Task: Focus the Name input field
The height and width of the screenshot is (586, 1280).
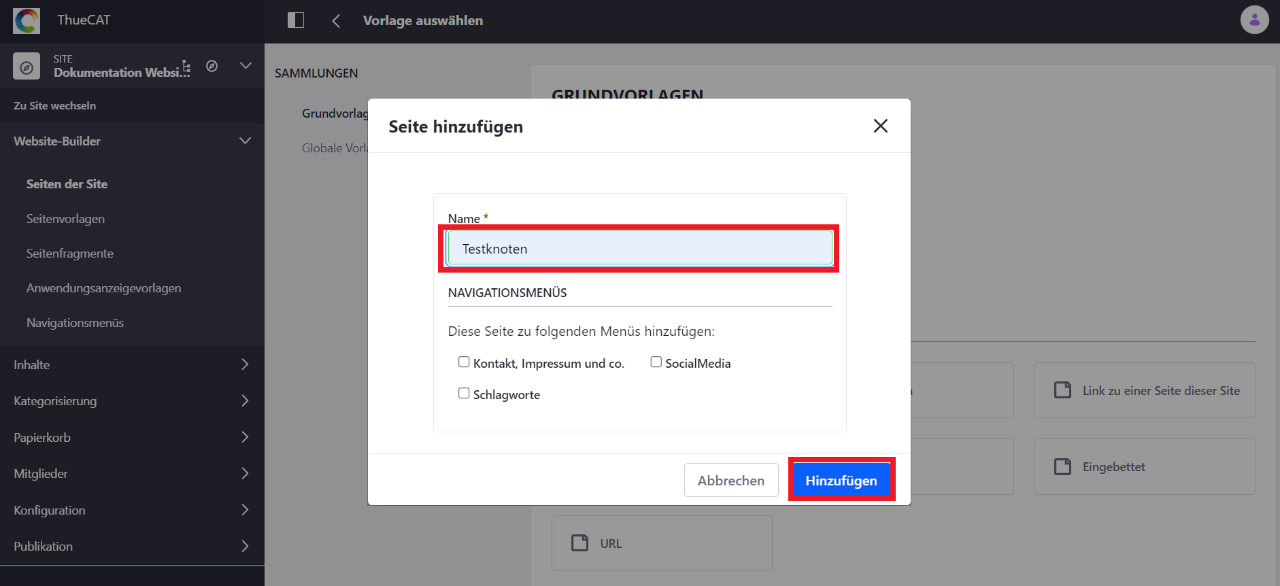Action: pyautogui.click(x=640, y=248)
